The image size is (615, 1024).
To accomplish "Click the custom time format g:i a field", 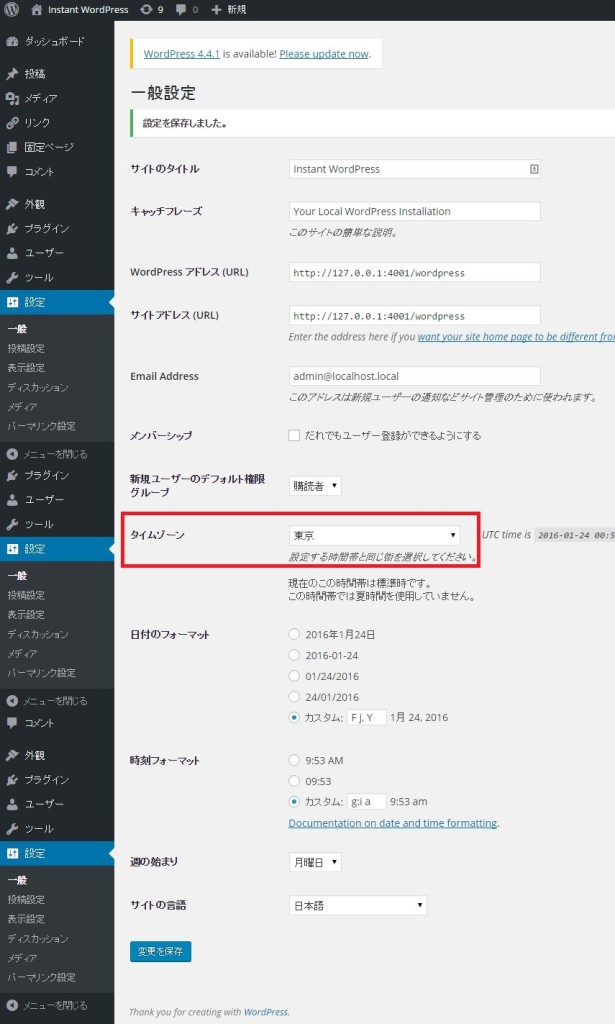I will point(366,801).
